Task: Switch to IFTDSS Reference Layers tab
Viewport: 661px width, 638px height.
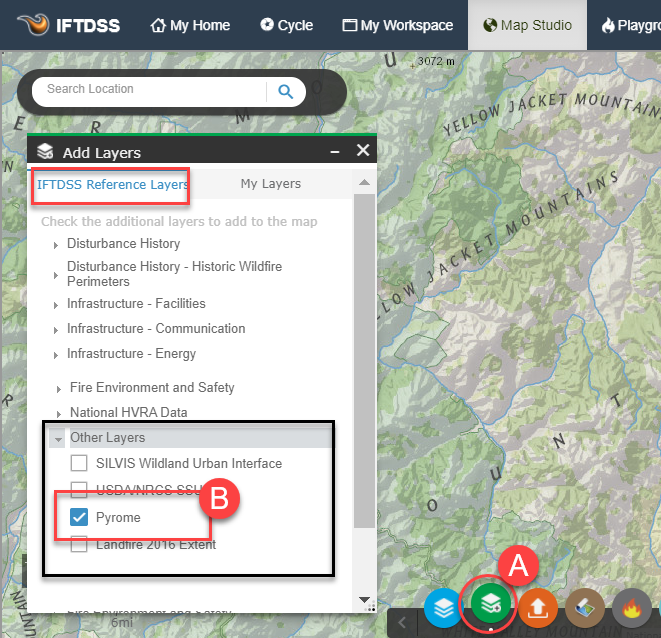Action: pos(112,184)
